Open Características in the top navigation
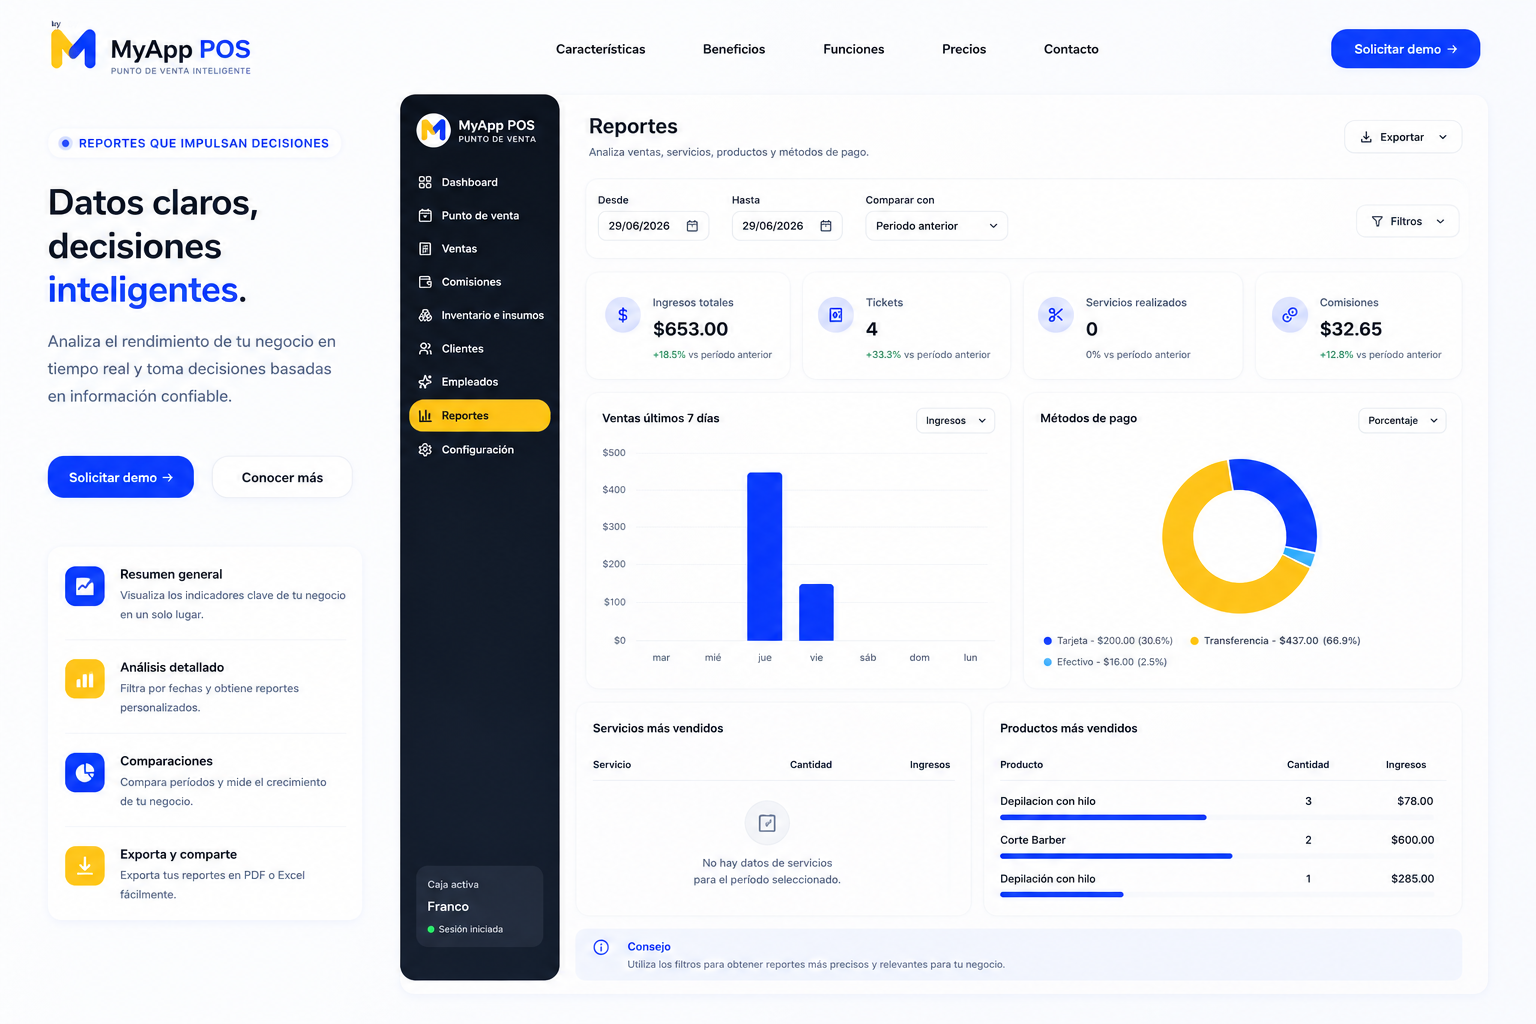Viewport: 1536px width, 1024px height. (x=600, y=49)
